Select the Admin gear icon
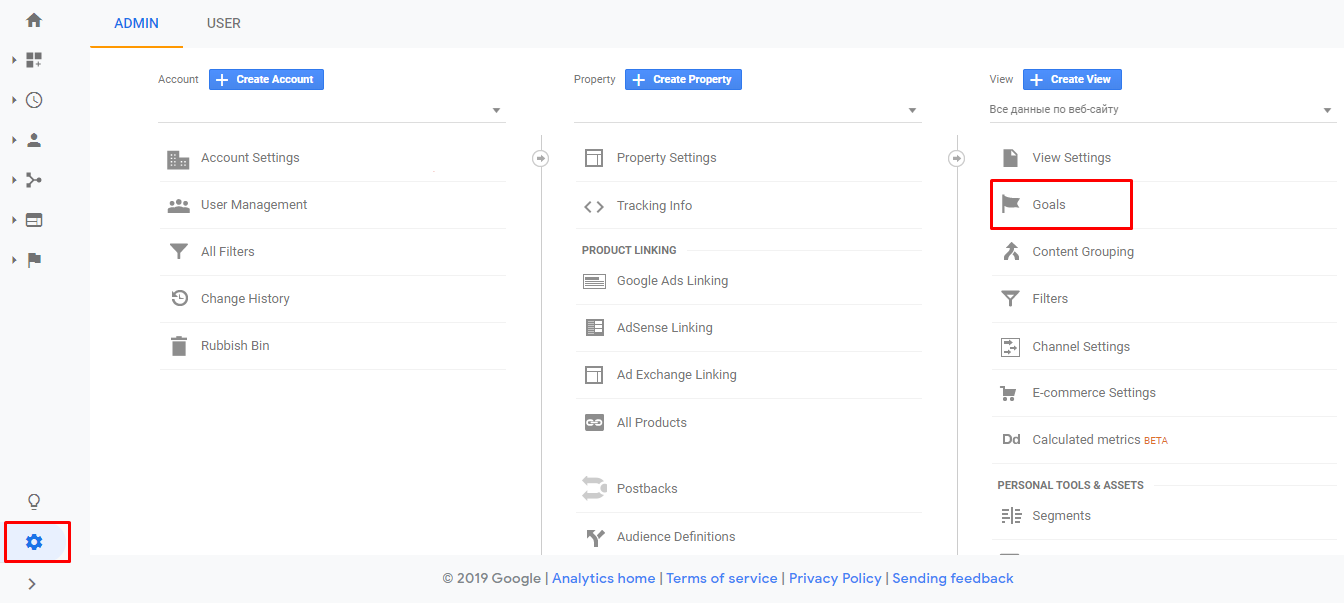Screen dimensions: 1344x603 click(x=36, y=541)
